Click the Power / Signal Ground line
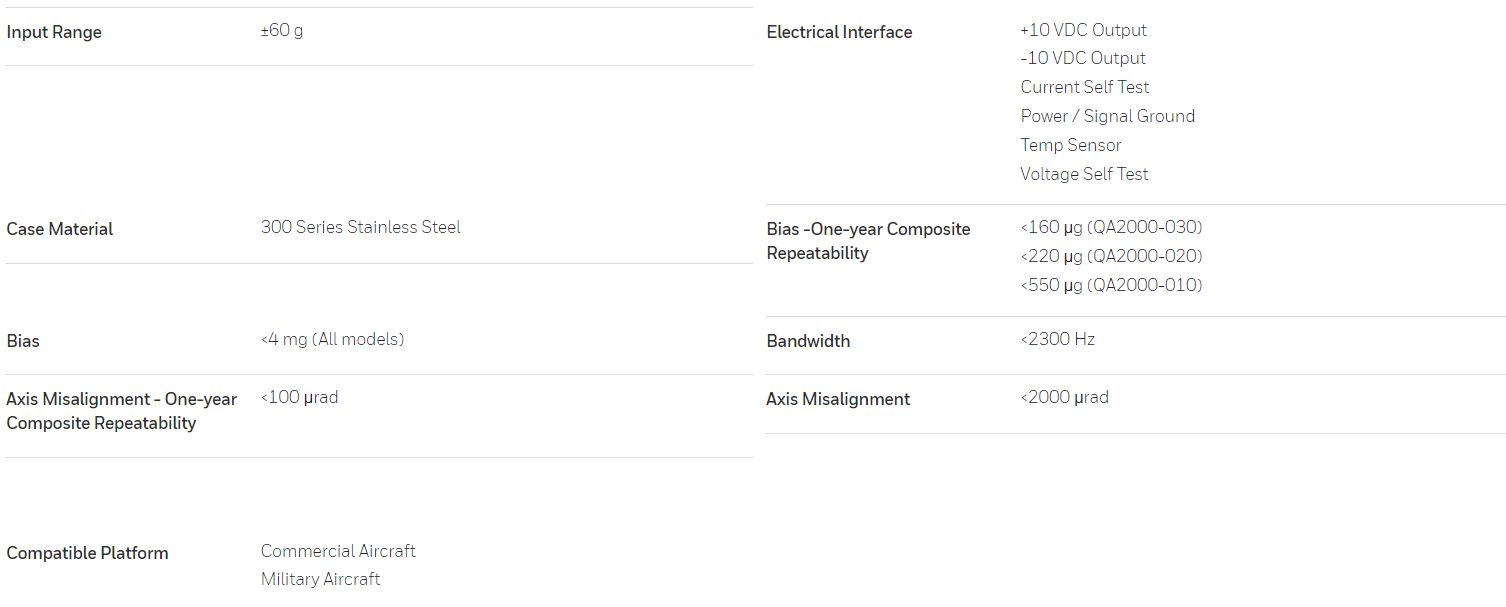Image resolution: width=1506 pixels, height=607 pixels. tap(1108, 116)
